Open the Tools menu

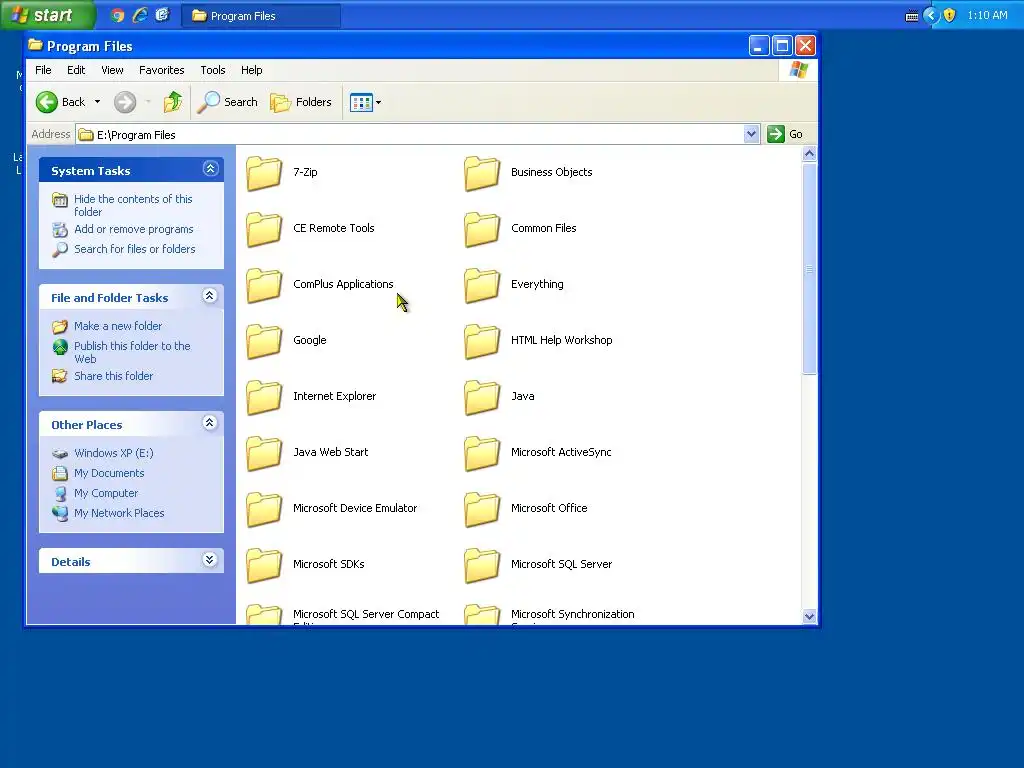(213, 70)
